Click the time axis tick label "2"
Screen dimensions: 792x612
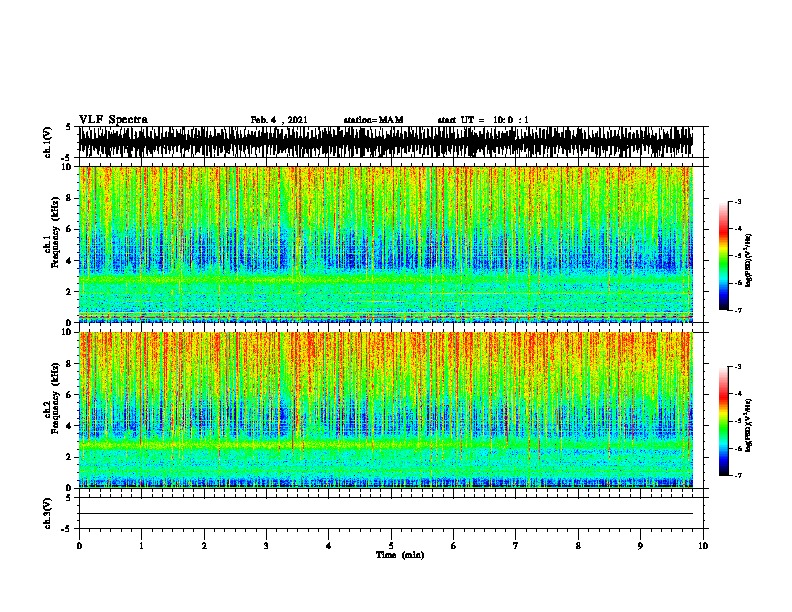204,545
